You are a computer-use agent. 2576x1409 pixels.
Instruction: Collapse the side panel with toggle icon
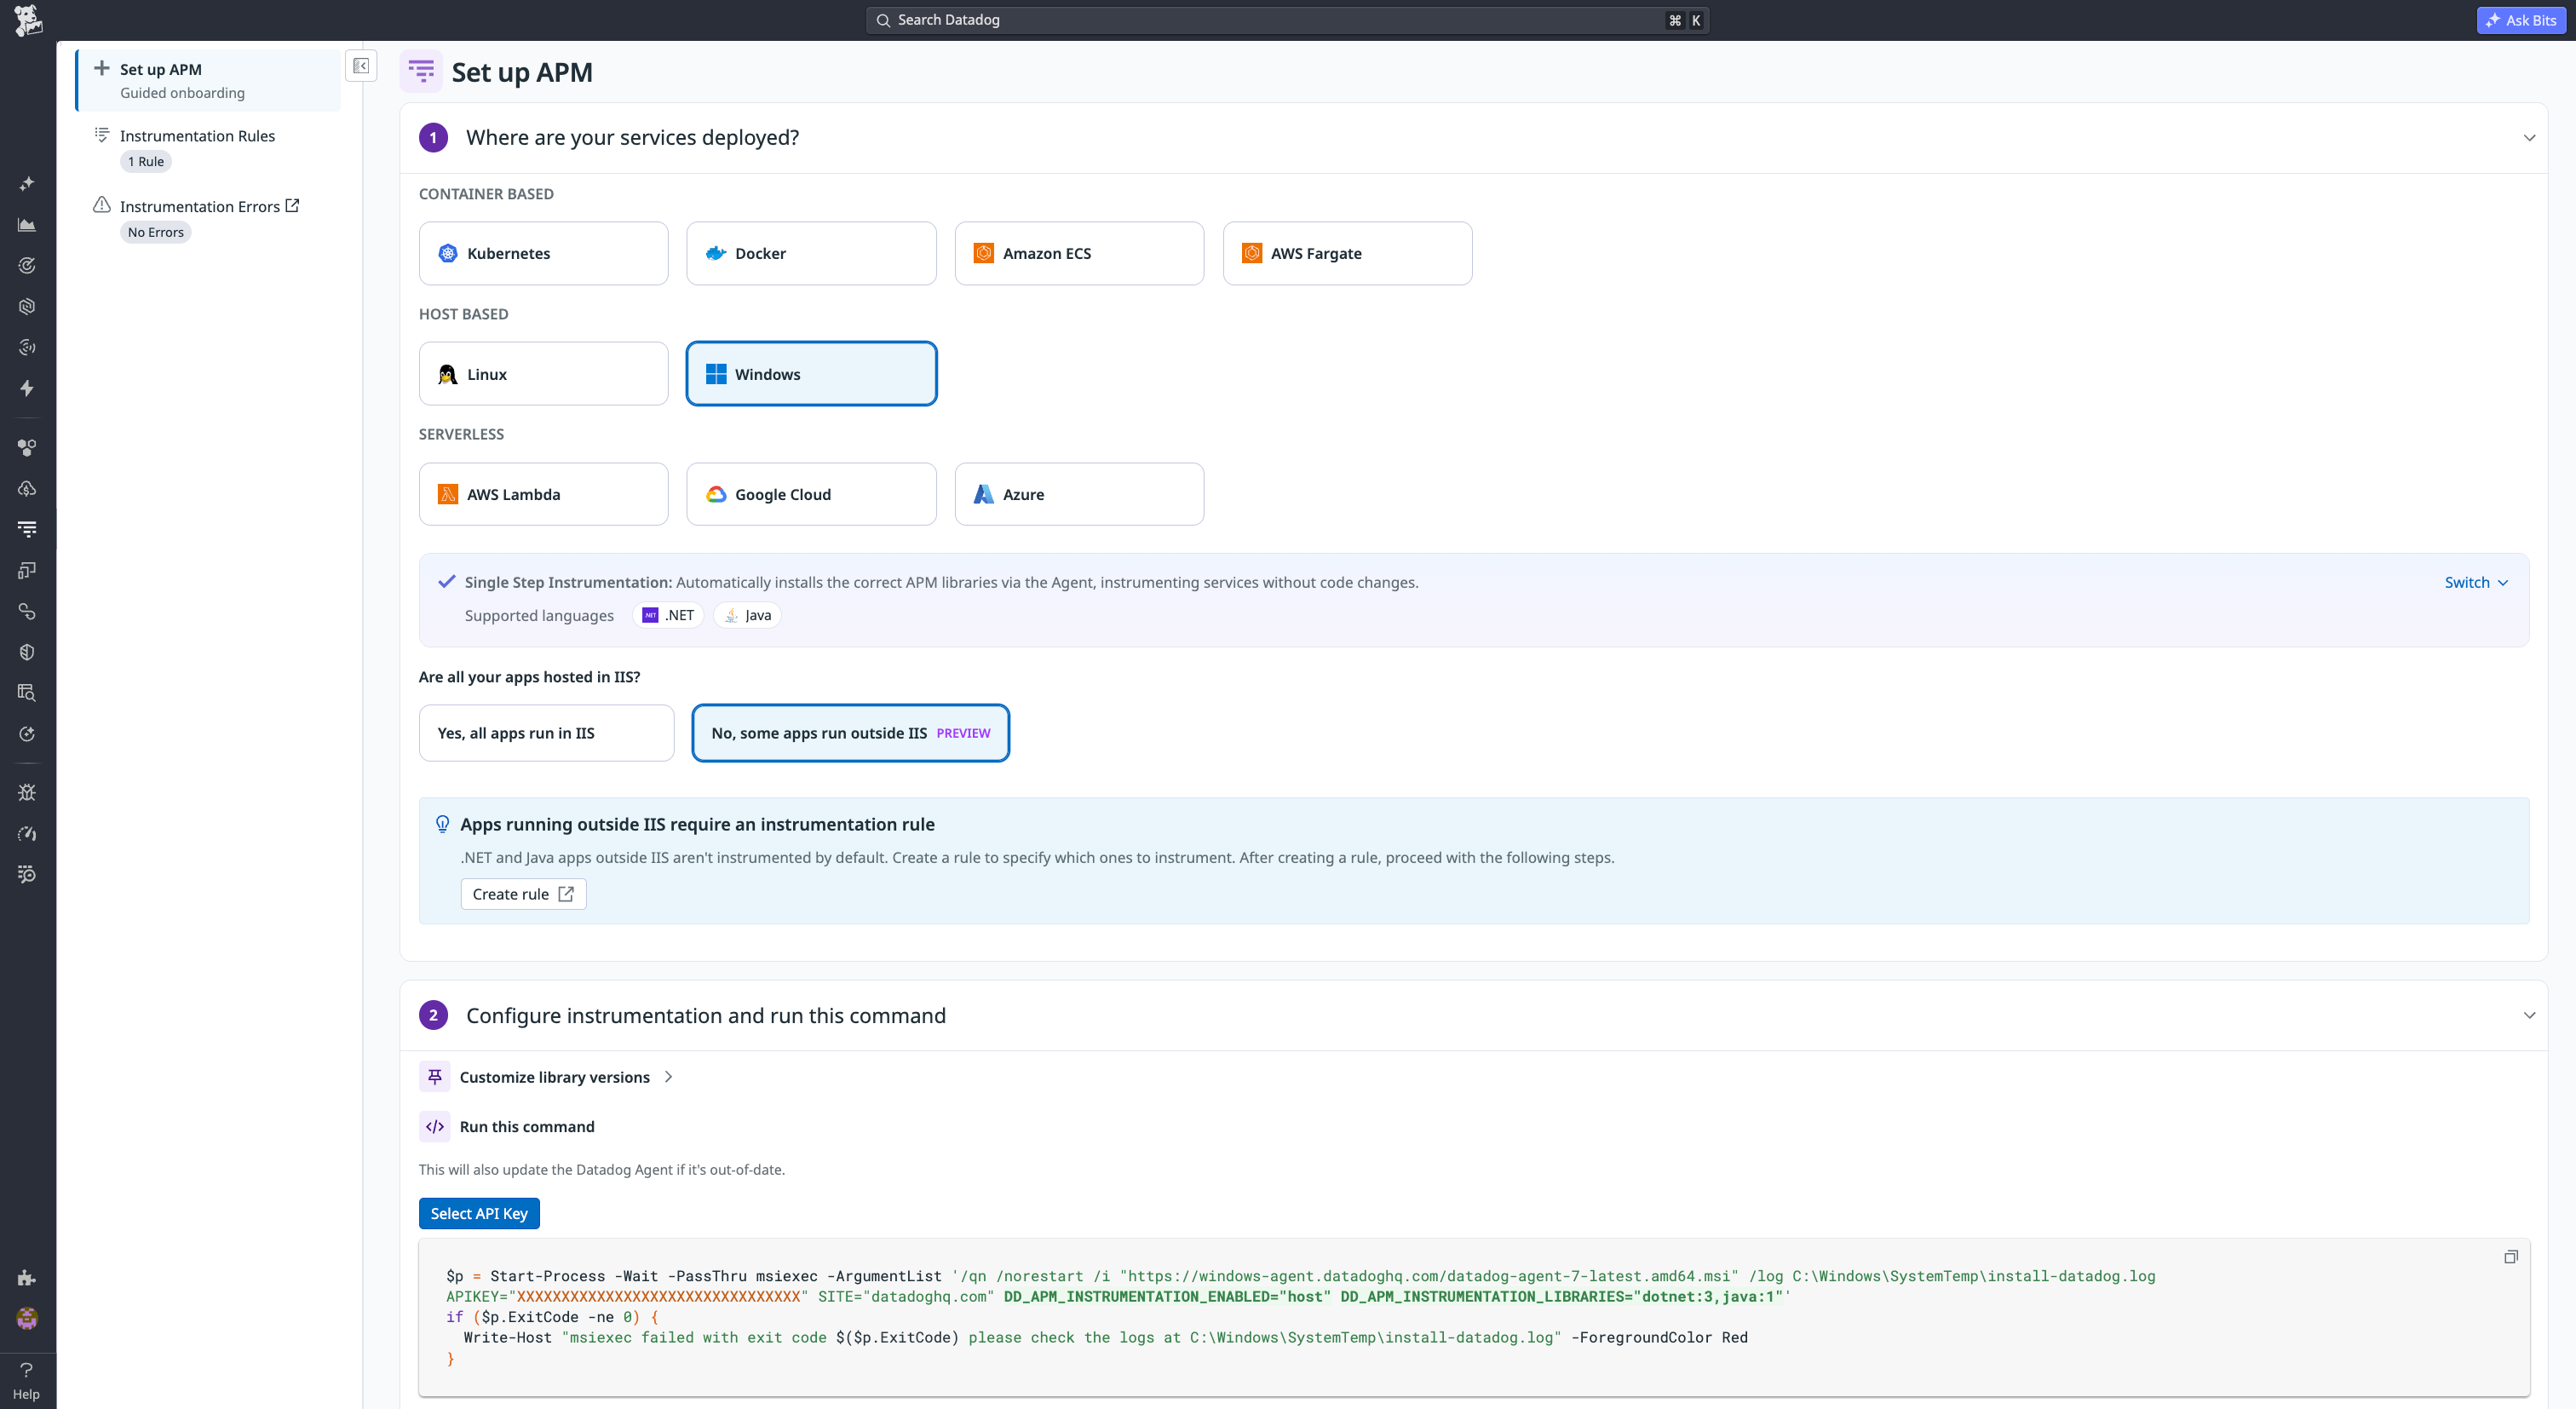[x=361, y=66]
